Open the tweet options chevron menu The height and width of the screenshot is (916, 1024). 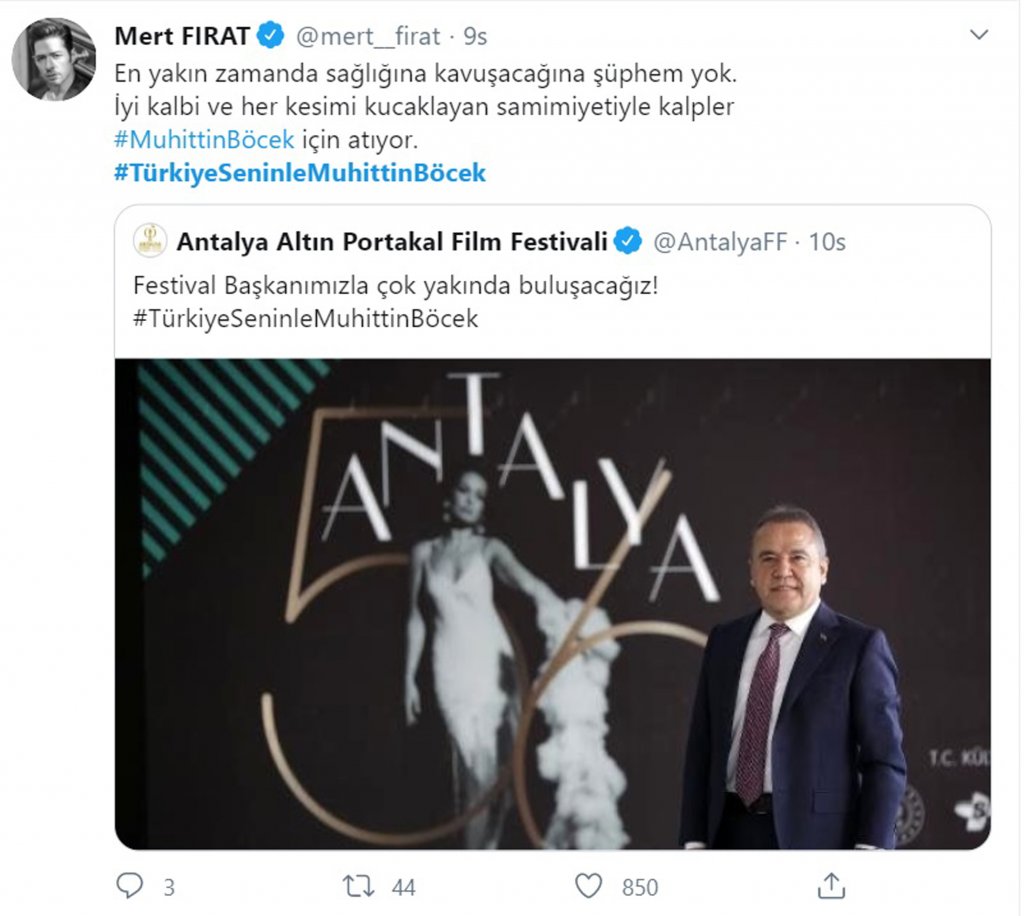[980, 36]
